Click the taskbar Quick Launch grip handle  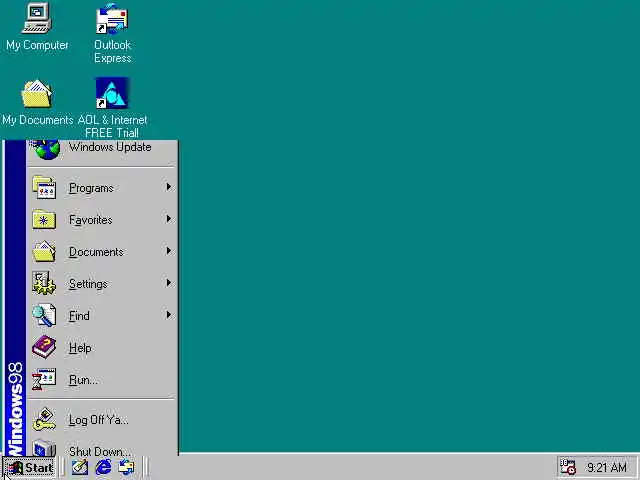pyautogui.click(x=62, y=467)
